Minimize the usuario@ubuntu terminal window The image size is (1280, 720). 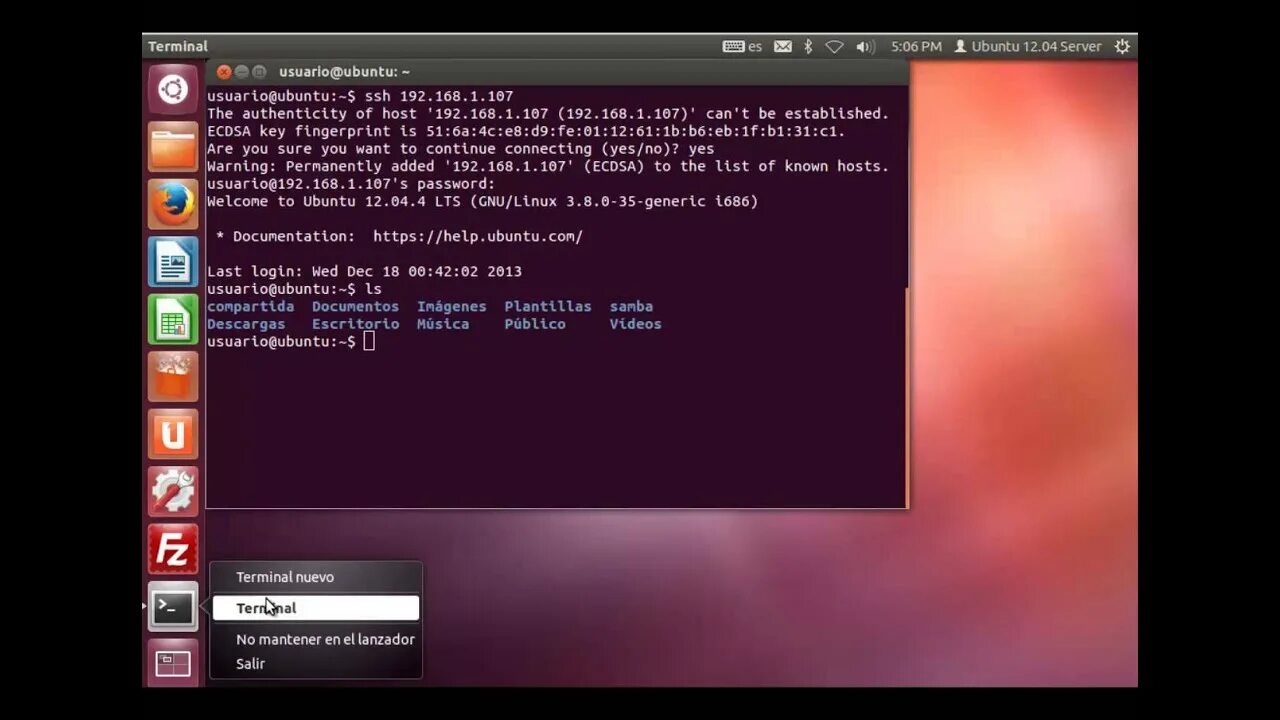click(242, 72)
